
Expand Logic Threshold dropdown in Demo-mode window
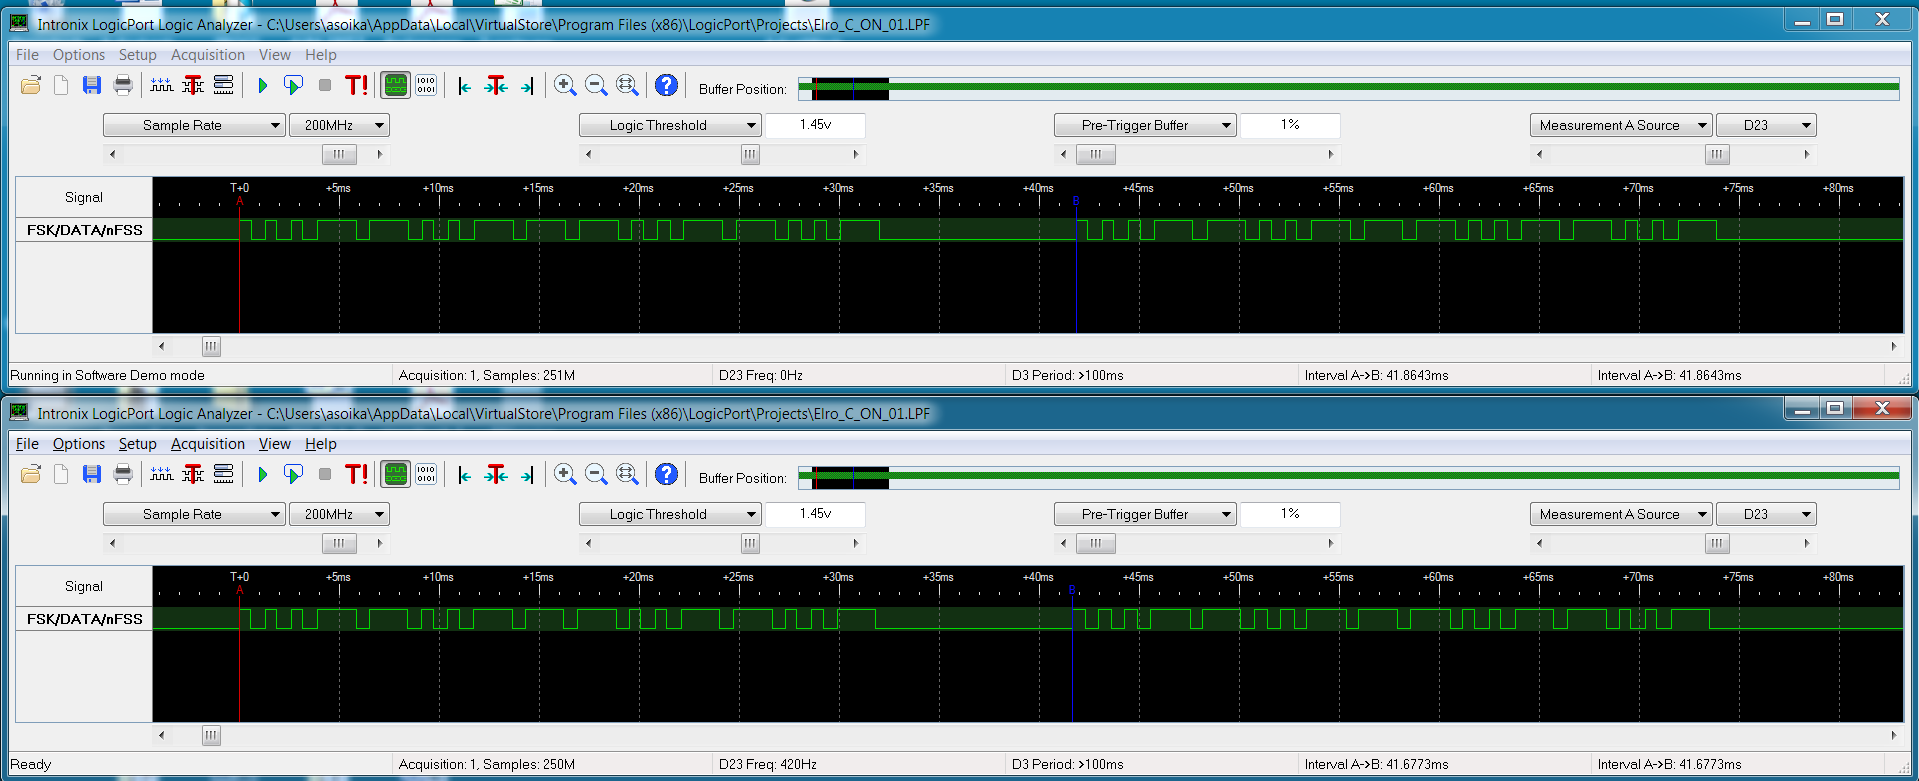pyautogui.click(x=670, y=125)
